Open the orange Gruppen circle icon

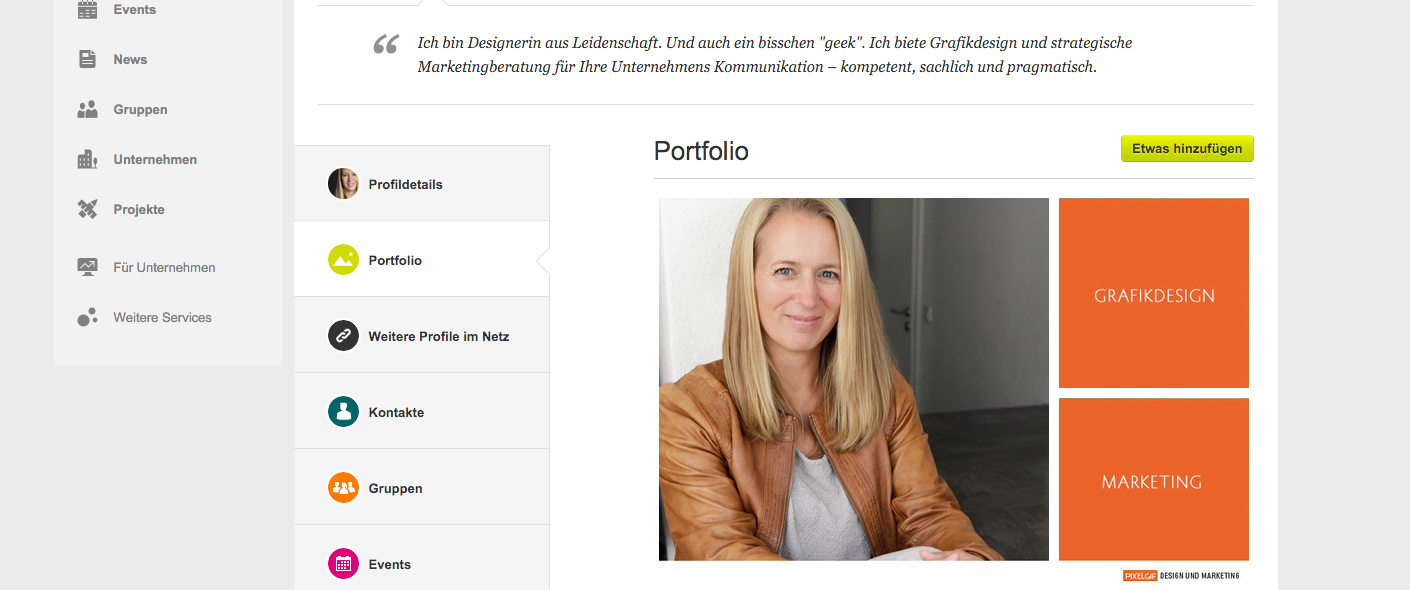coord(343,488)
